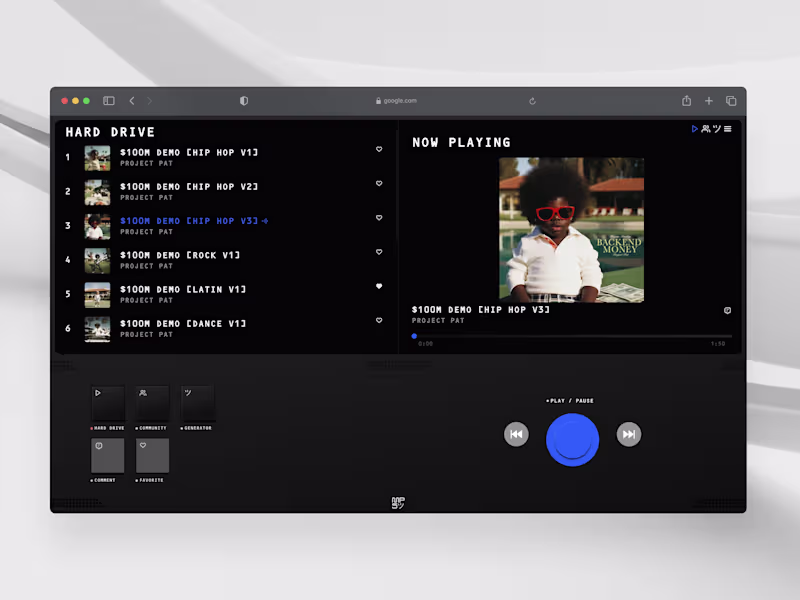Viewport: 800px width, 600px height.
Task: Click the Backend Money album artwork
Action: [x=571, y=230]
